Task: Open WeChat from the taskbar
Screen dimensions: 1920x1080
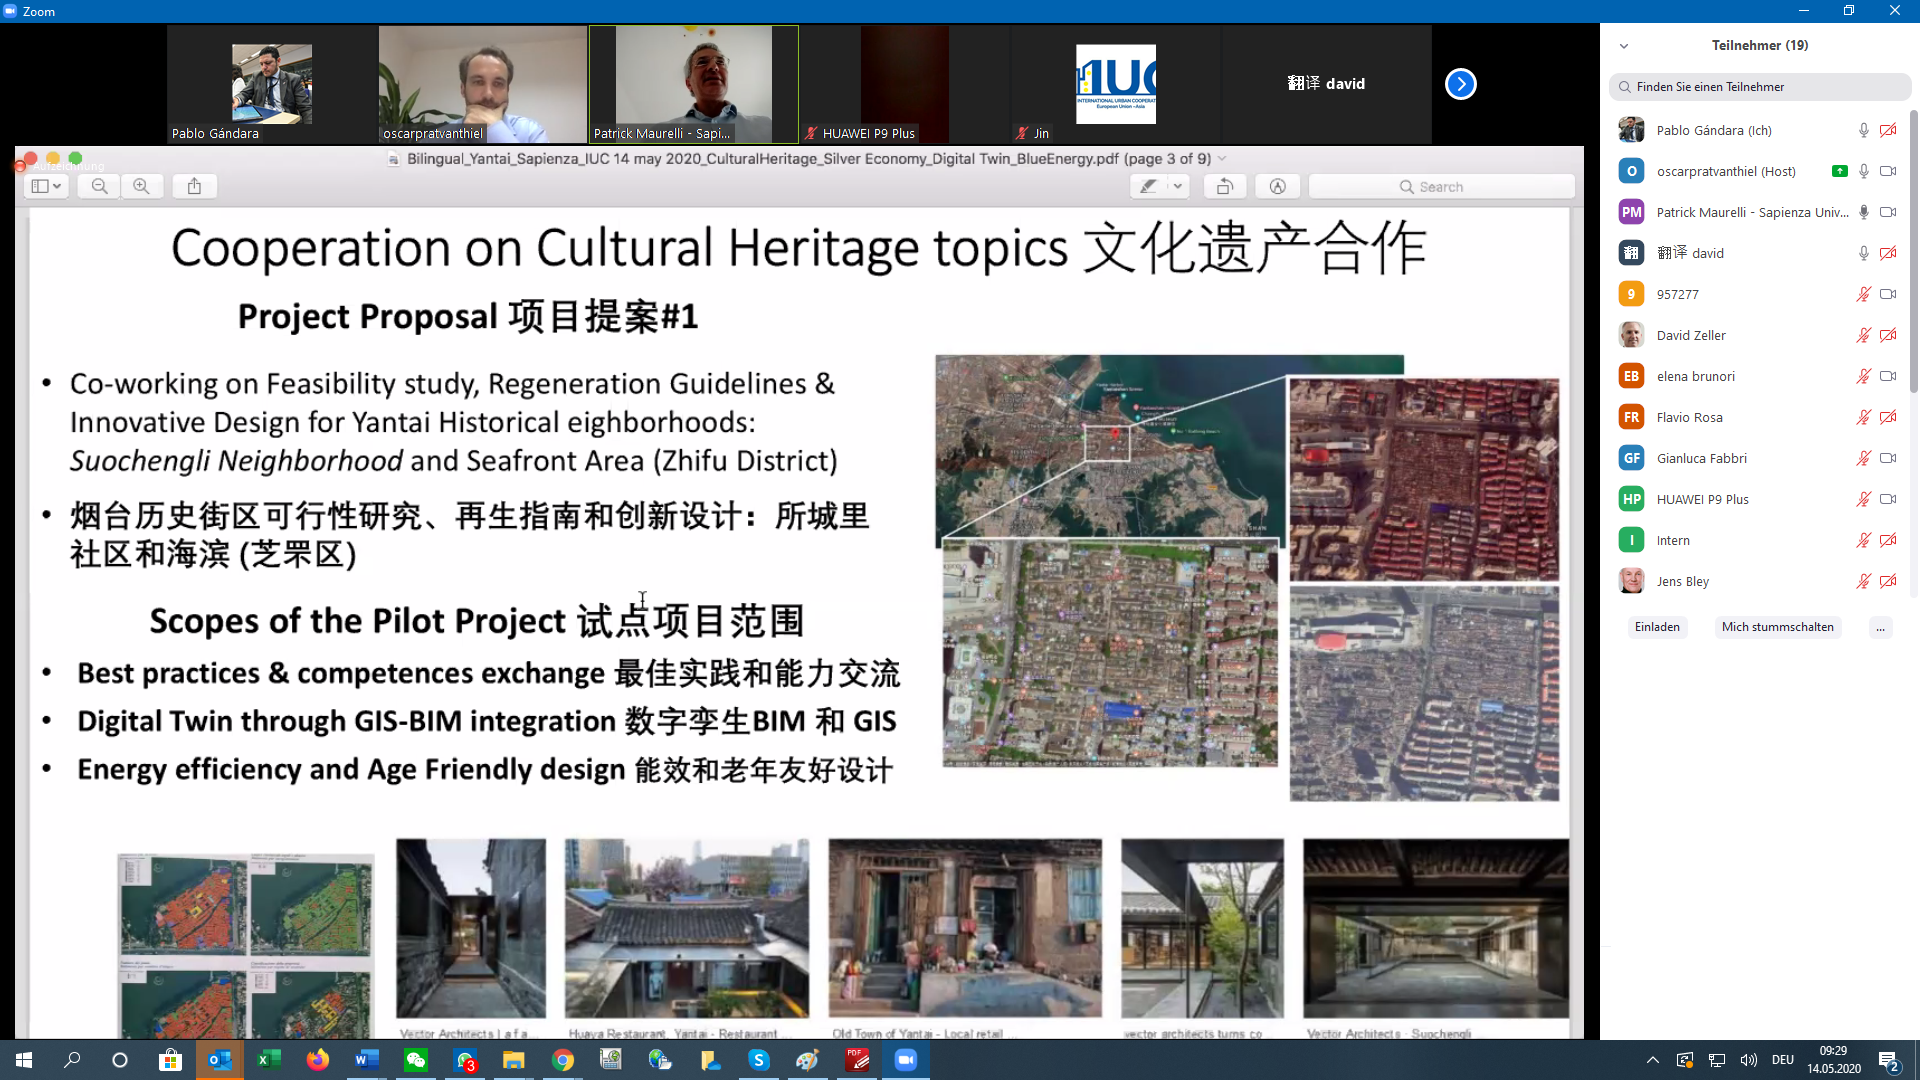Action: (x=415, y=1060)
